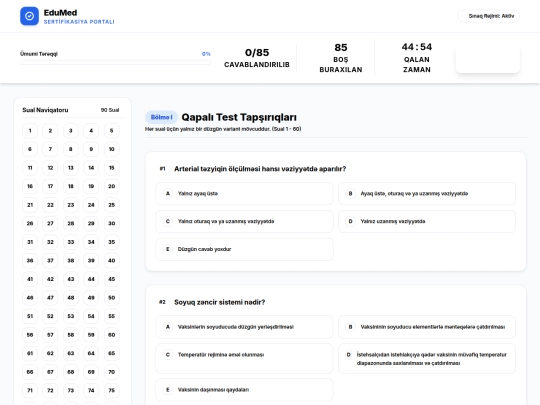Click the 44:54 remaining time counter
Image resolution: width=540 pixels, height=405 pixels.
(x=417, y=47)
